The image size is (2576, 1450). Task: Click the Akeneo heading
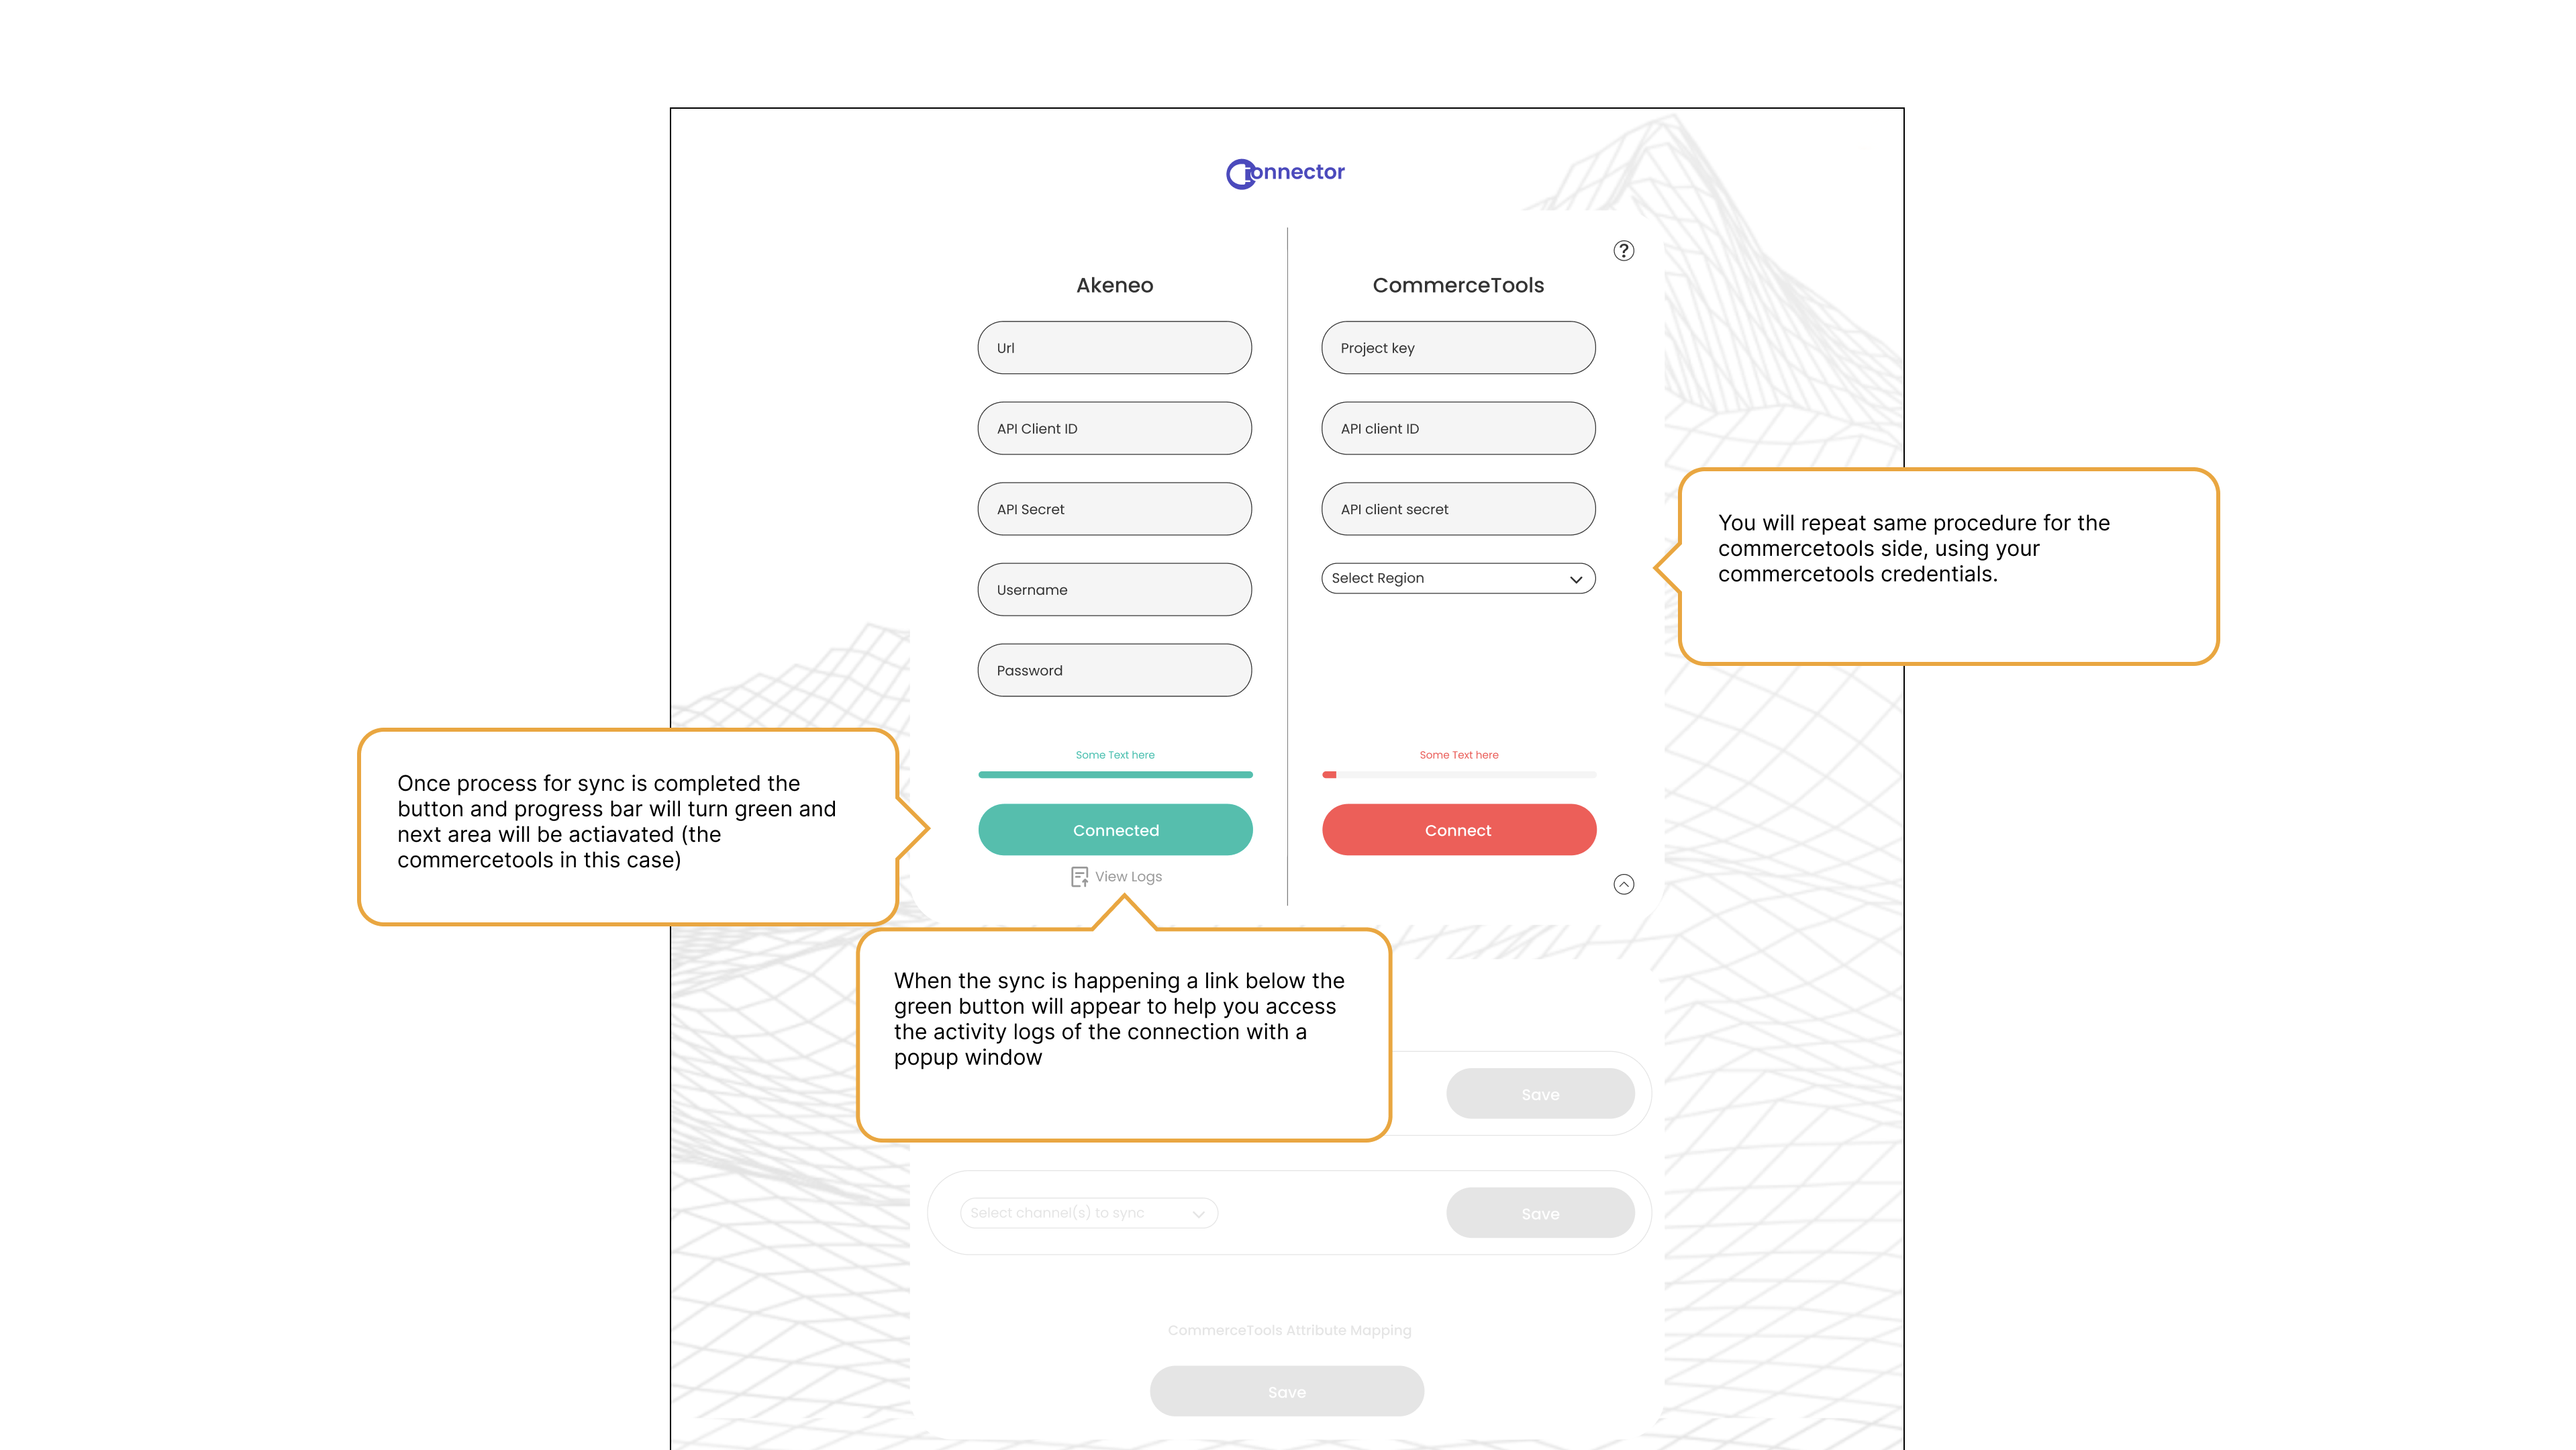pos(1114,286)
